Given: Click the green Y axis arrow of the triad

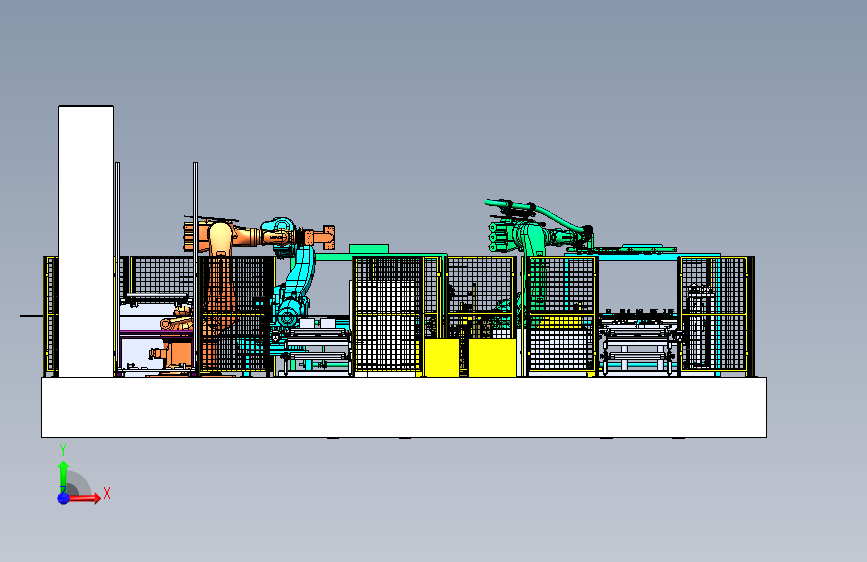Looking at the screenshot, I should [x=63, y=476].
